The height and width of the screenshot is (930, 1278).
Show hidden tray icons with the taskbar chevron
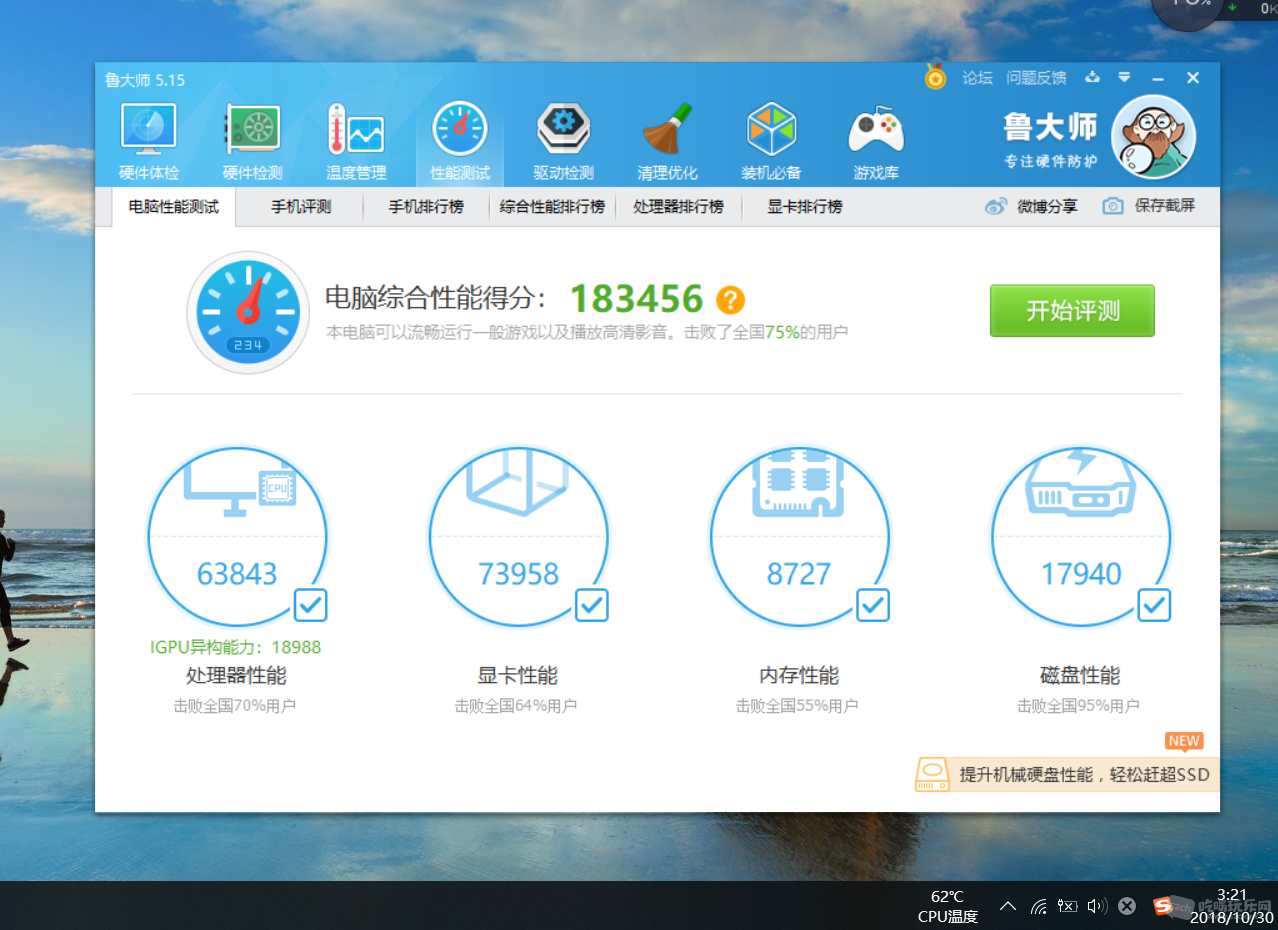pyautogui.click(x=1008, y=906)
